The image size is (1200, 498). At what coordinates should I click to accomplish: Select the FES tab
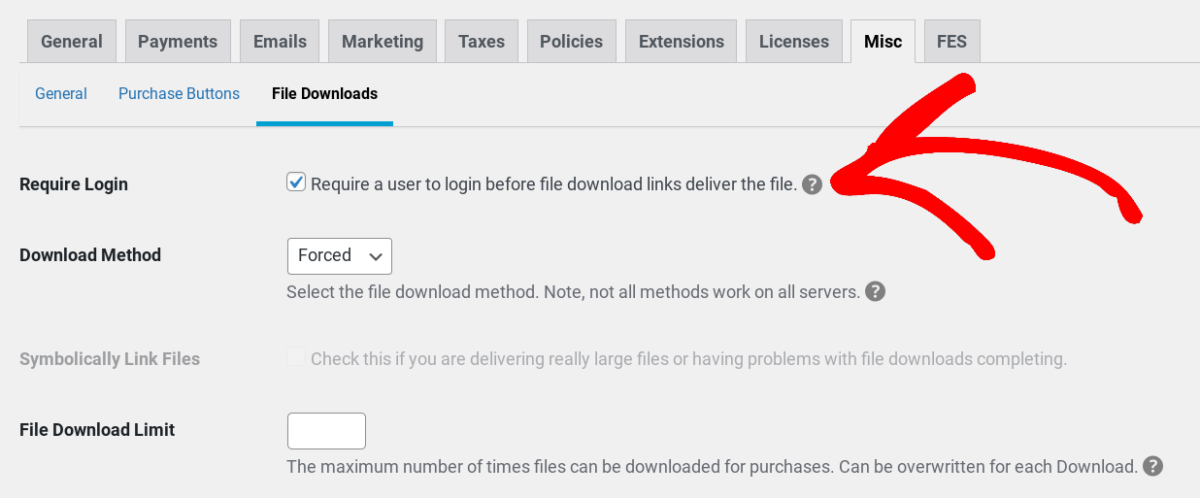coord(952,42)
